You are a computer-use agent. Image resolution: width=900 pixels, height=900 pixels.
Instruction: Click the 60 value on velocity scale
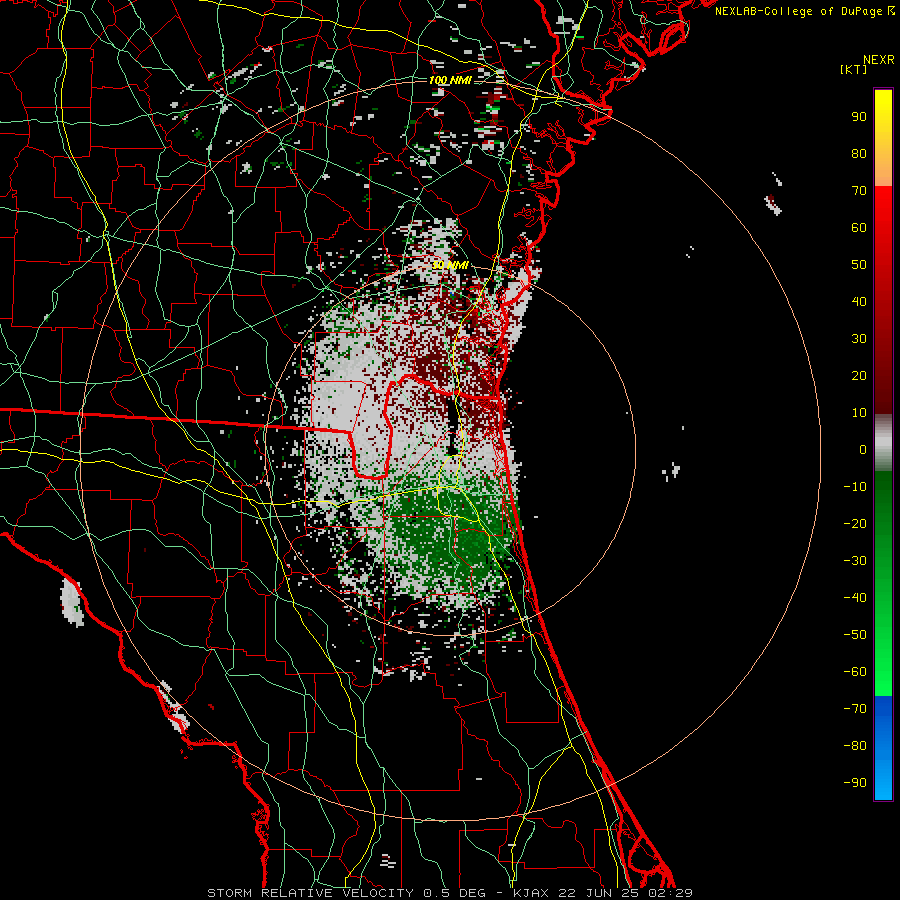[x=859, y=228]
